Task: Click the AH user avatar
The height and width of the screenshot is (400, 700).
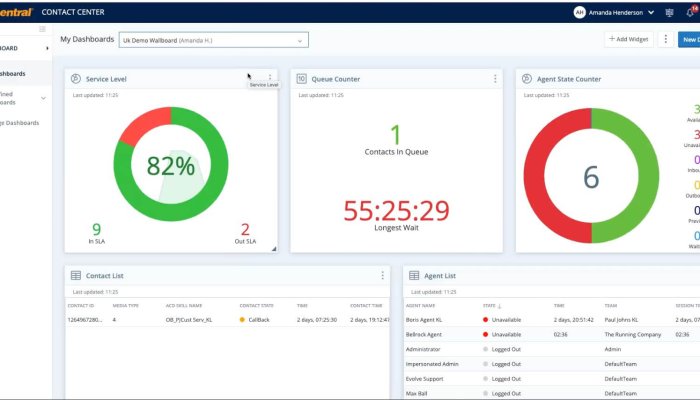Action: 579,12
